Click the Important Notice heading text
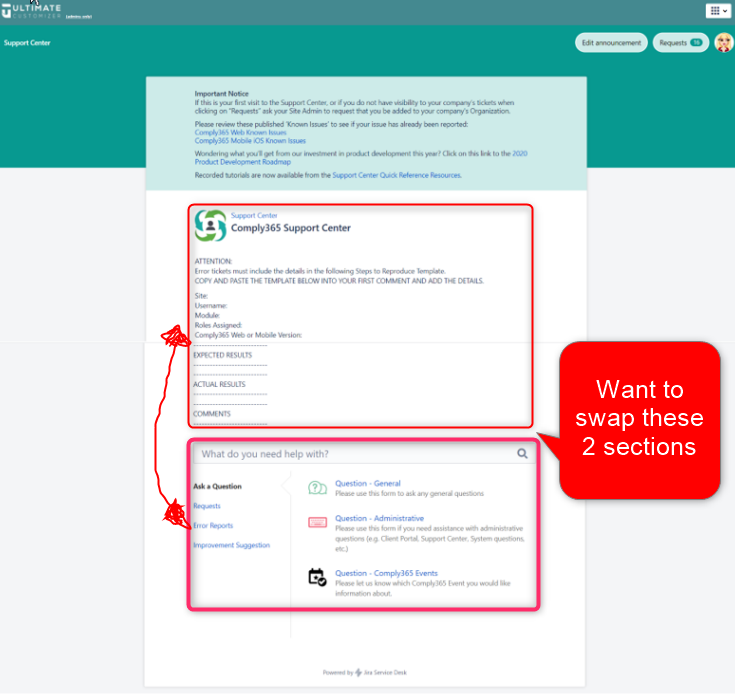 pyautogui.click(x=221, y=94)
